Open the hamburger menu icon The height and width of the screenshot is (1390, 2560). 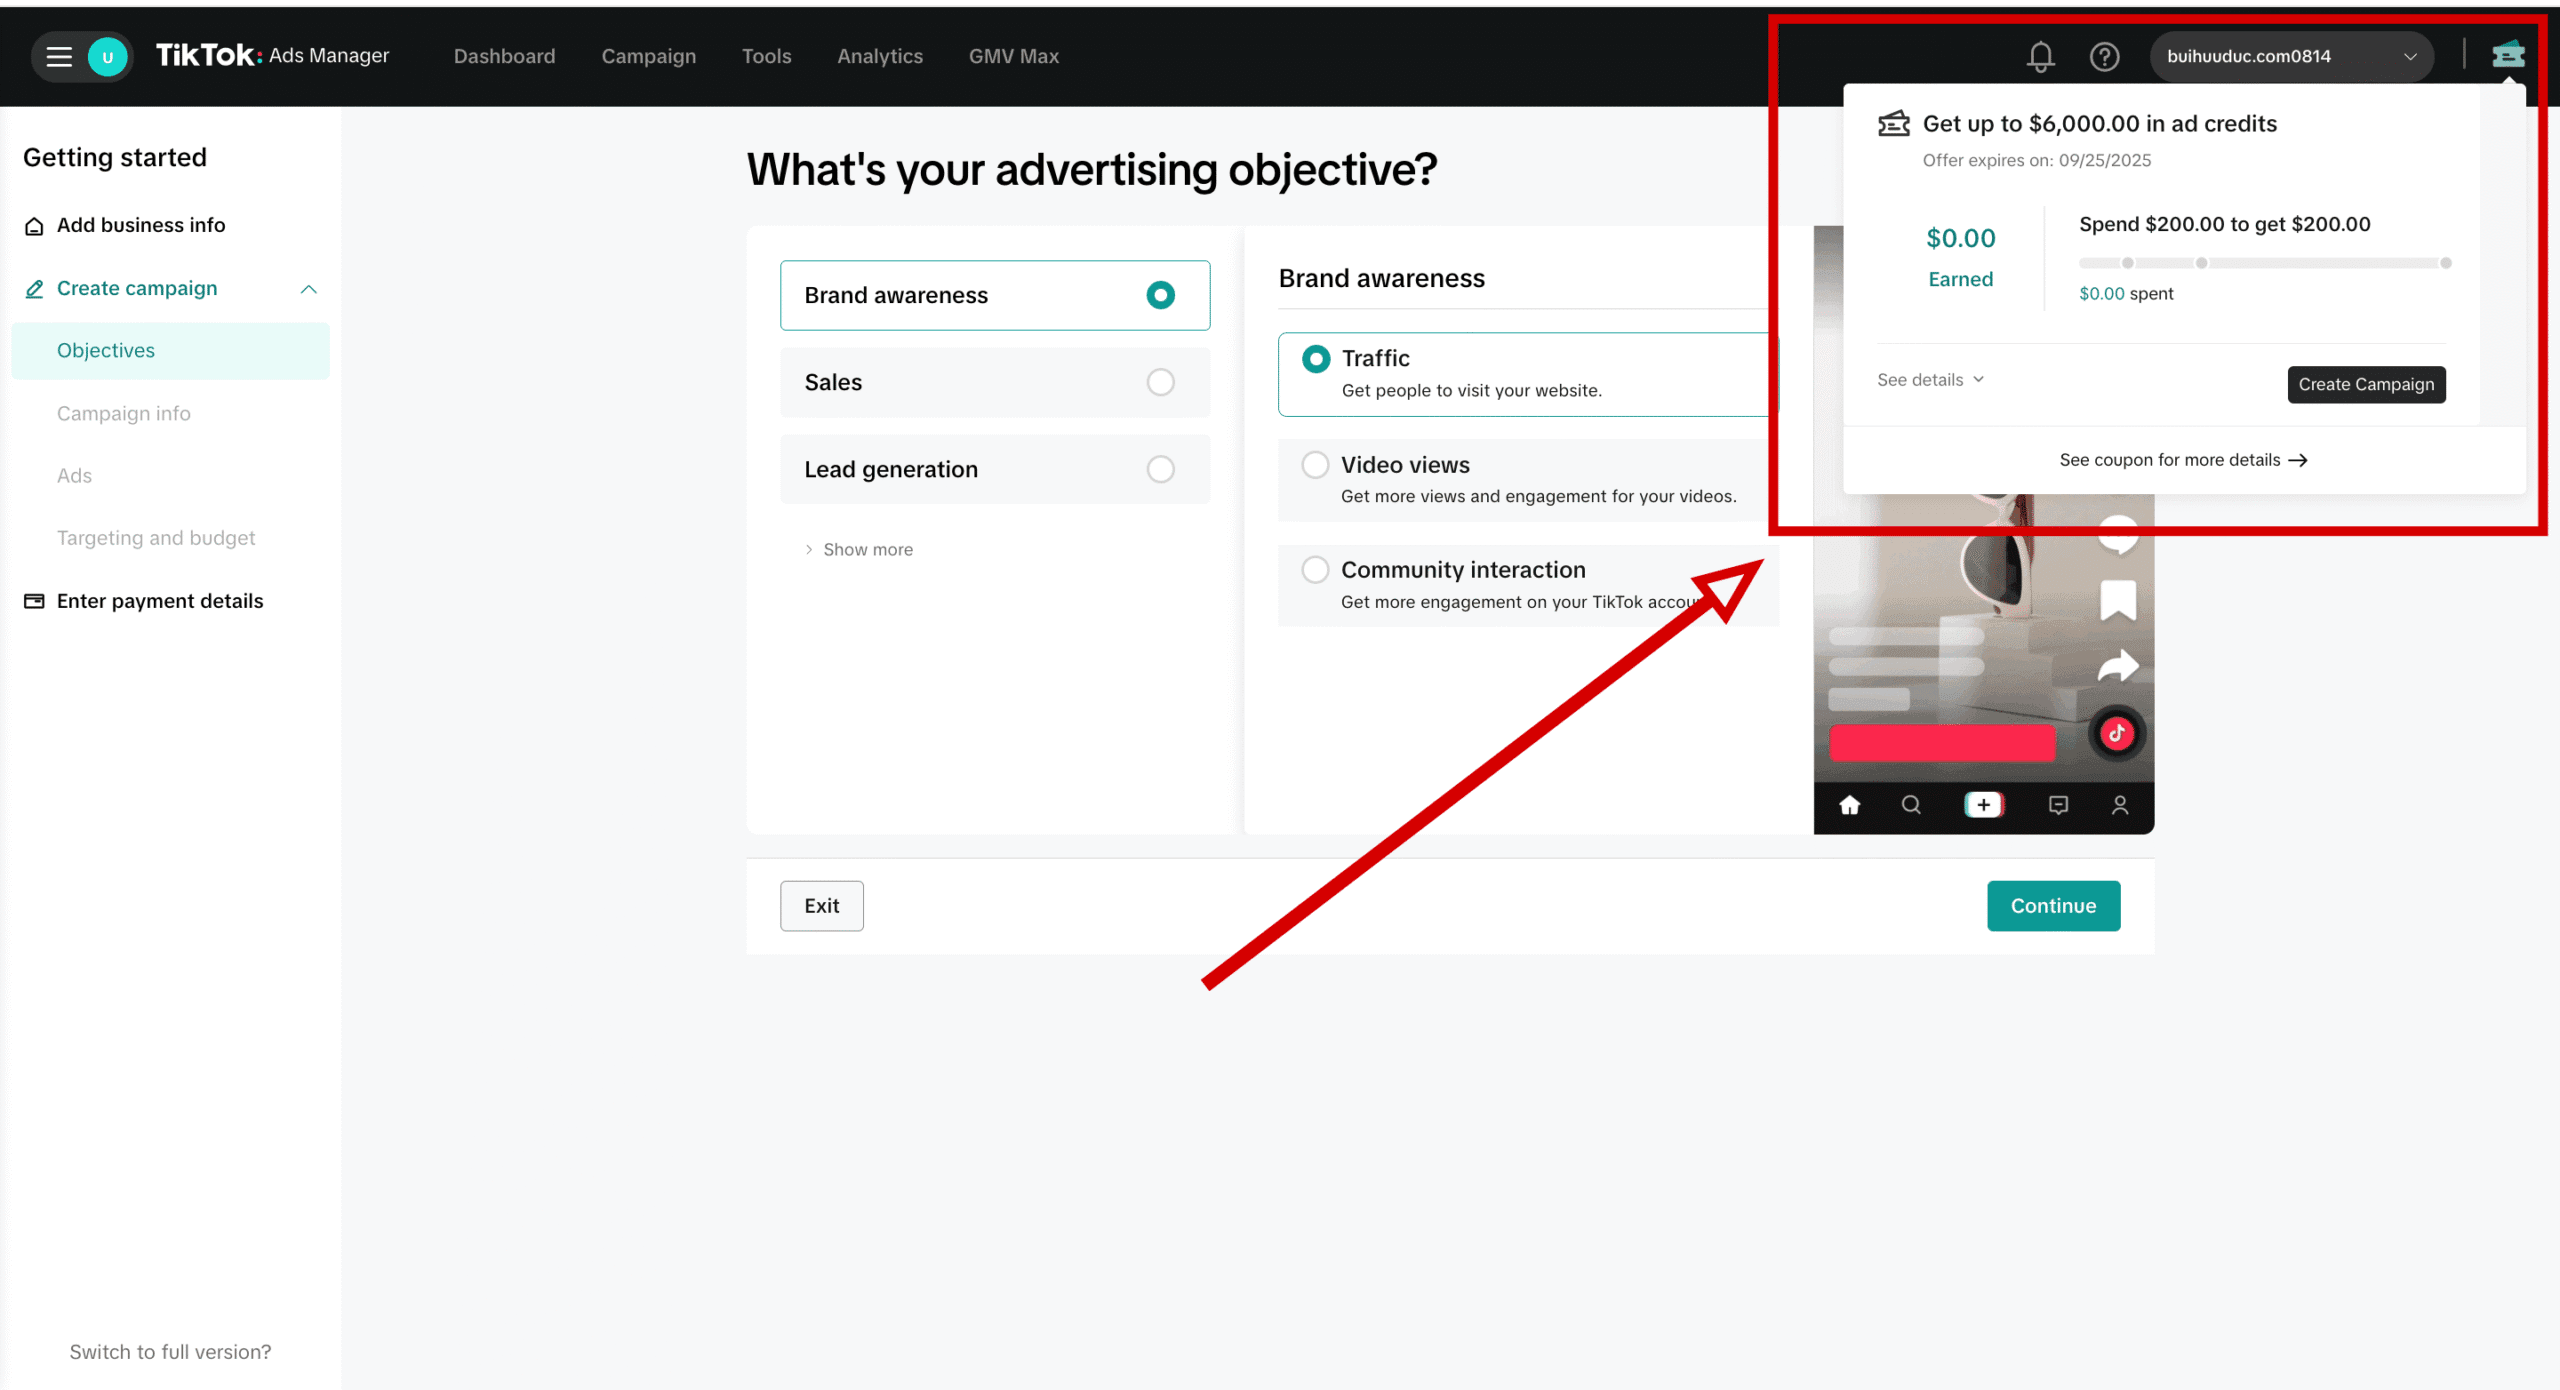click(x=59, y=57)
